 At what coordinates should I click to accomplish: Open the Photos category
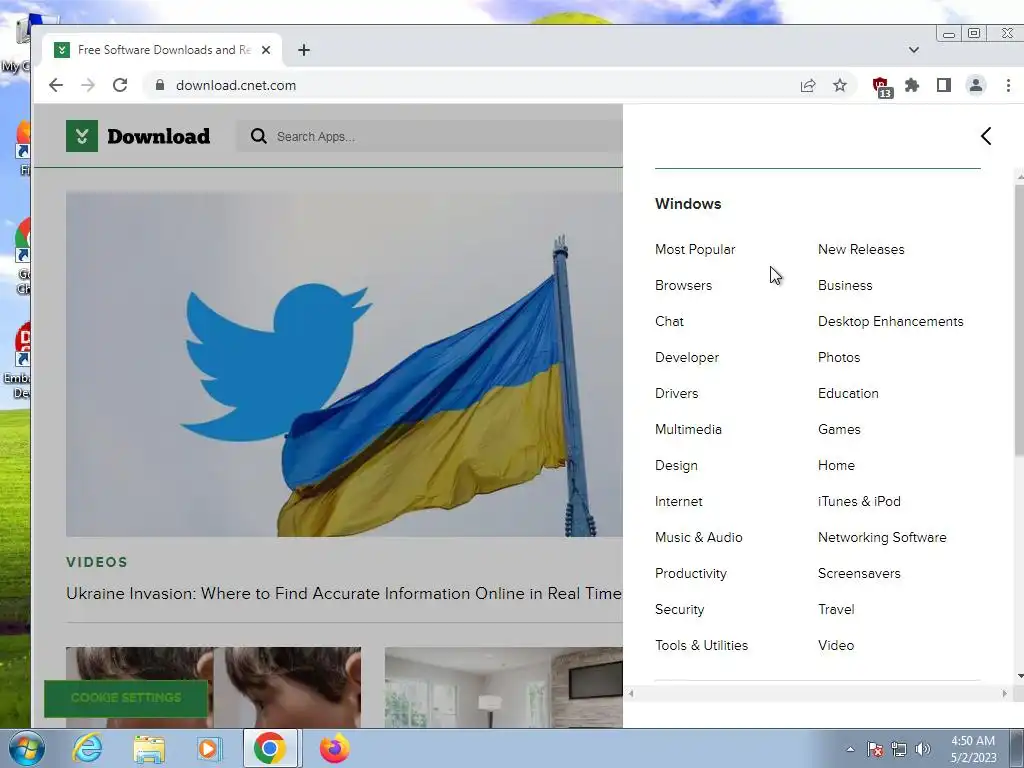pyautogui.click(x=839, y=357)
